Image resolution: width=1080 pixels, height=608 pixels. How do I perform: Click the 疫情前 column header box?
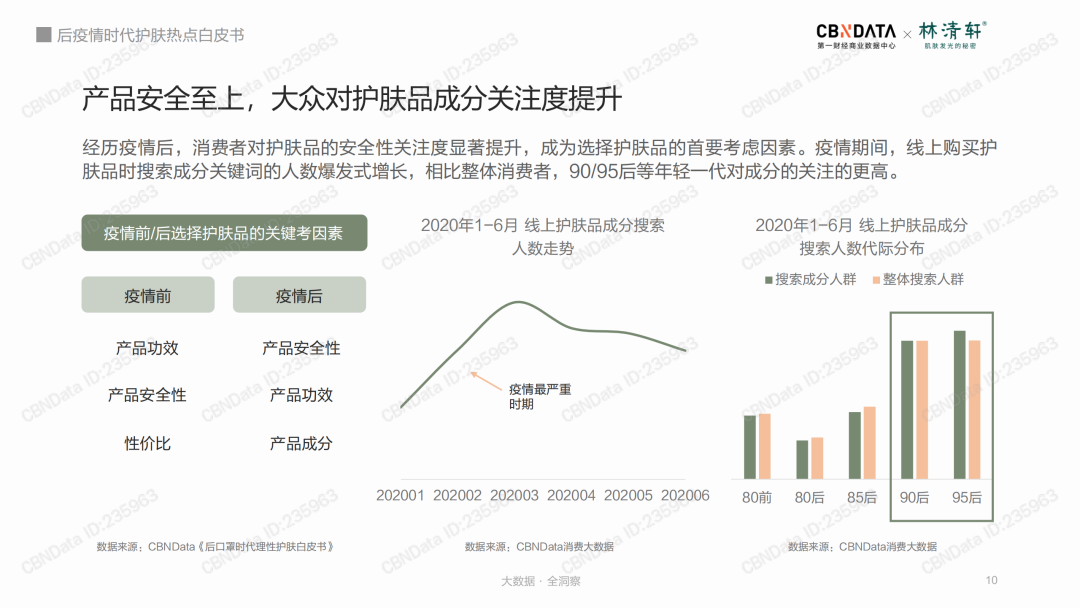(x=147, y=295)
